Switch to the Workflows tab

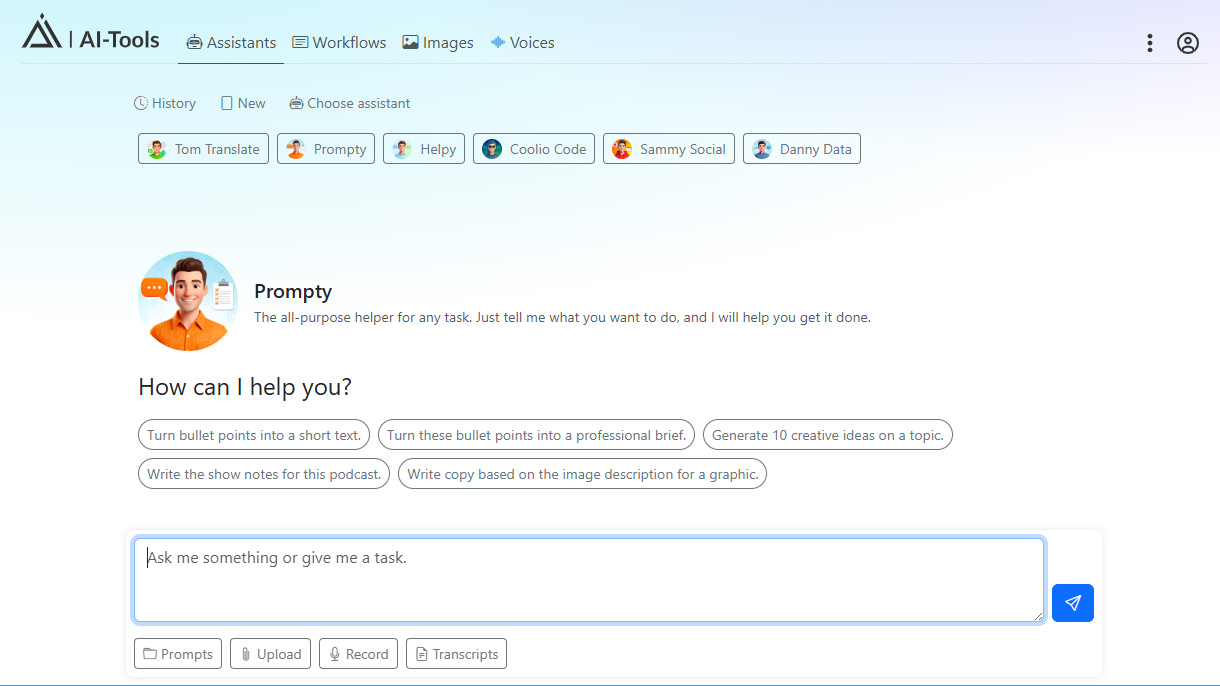[x=339, y=42]
